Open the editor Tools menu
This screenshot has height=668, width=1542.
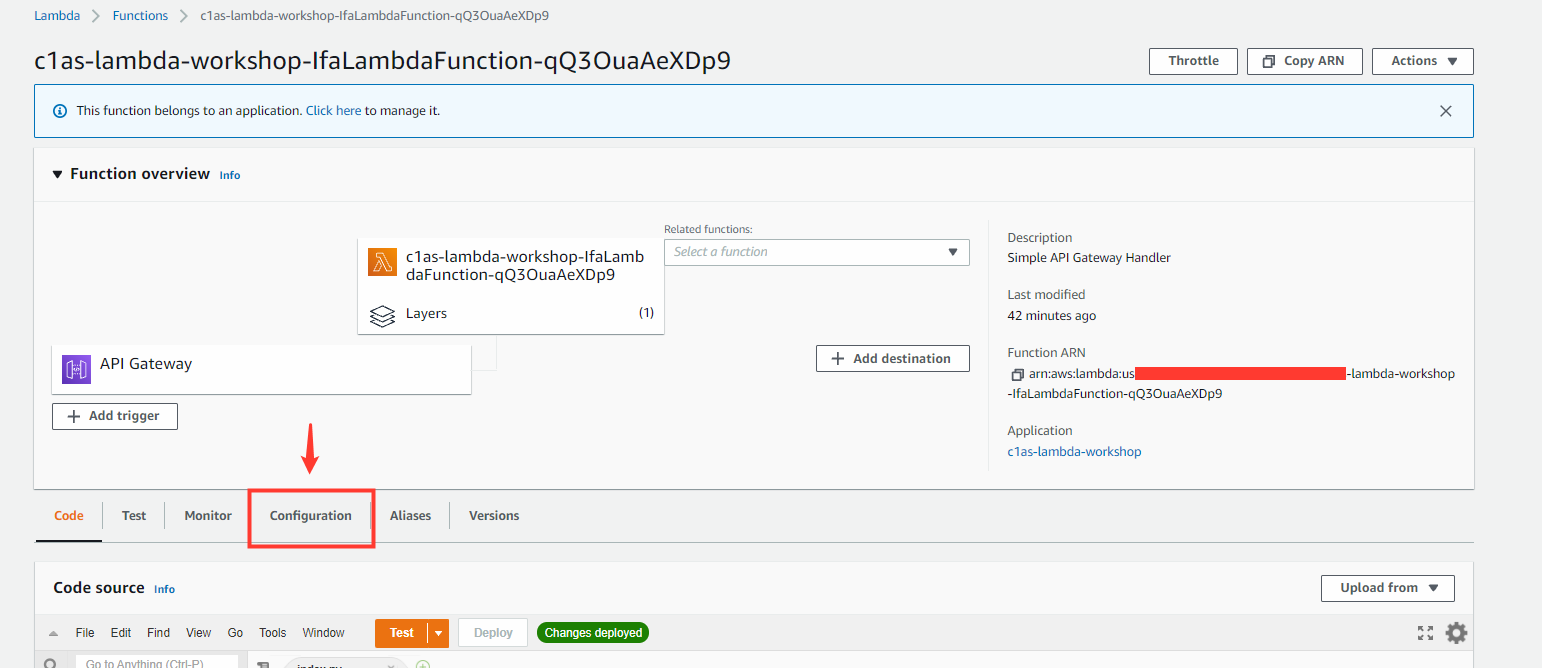[273, 633]
